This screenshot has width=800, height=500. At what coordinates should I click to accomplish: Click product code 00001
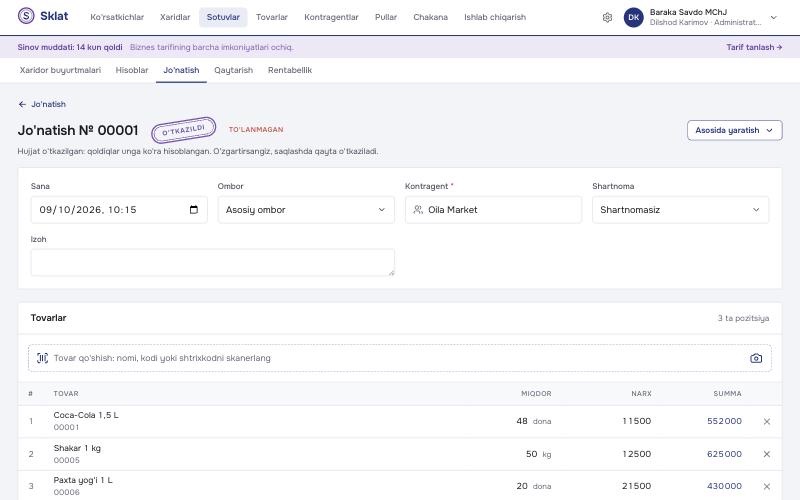66,427
